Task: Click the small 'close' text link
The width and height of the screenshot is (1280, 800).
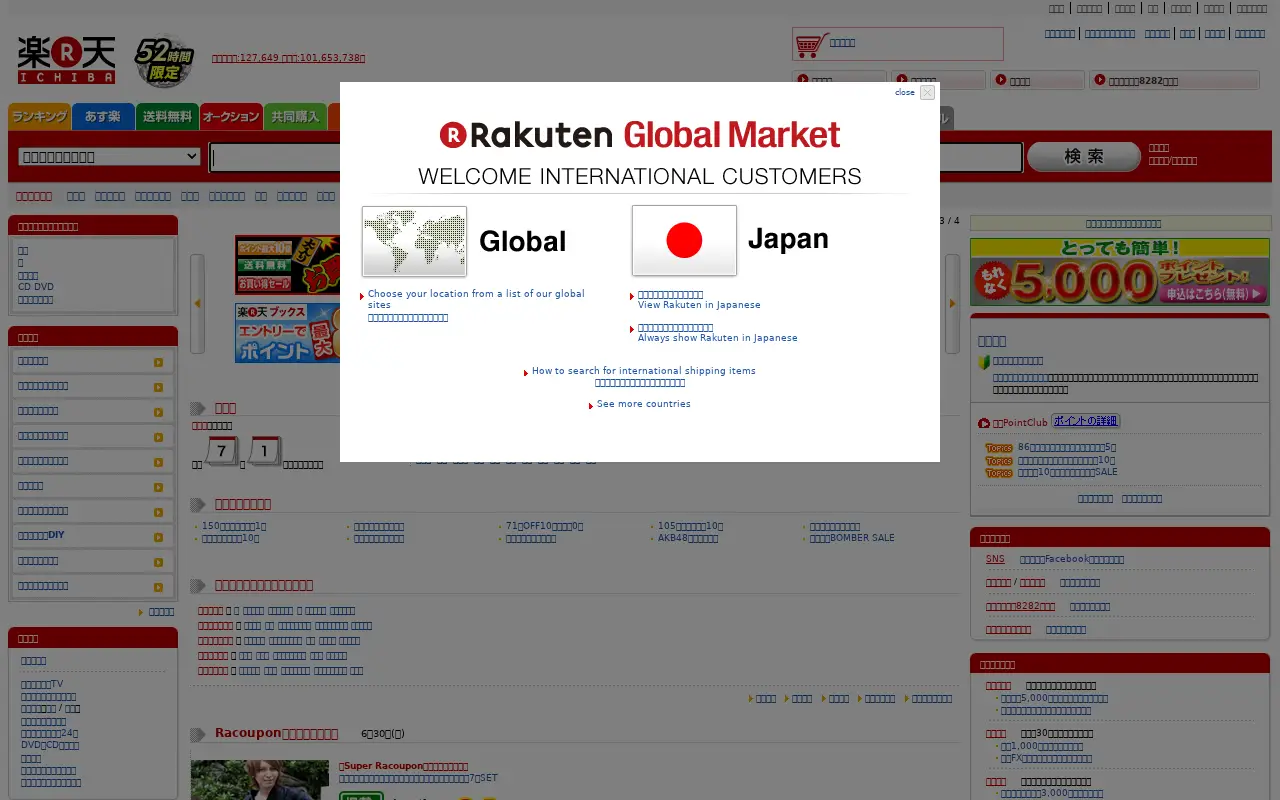Action: [x=905, y=92]
